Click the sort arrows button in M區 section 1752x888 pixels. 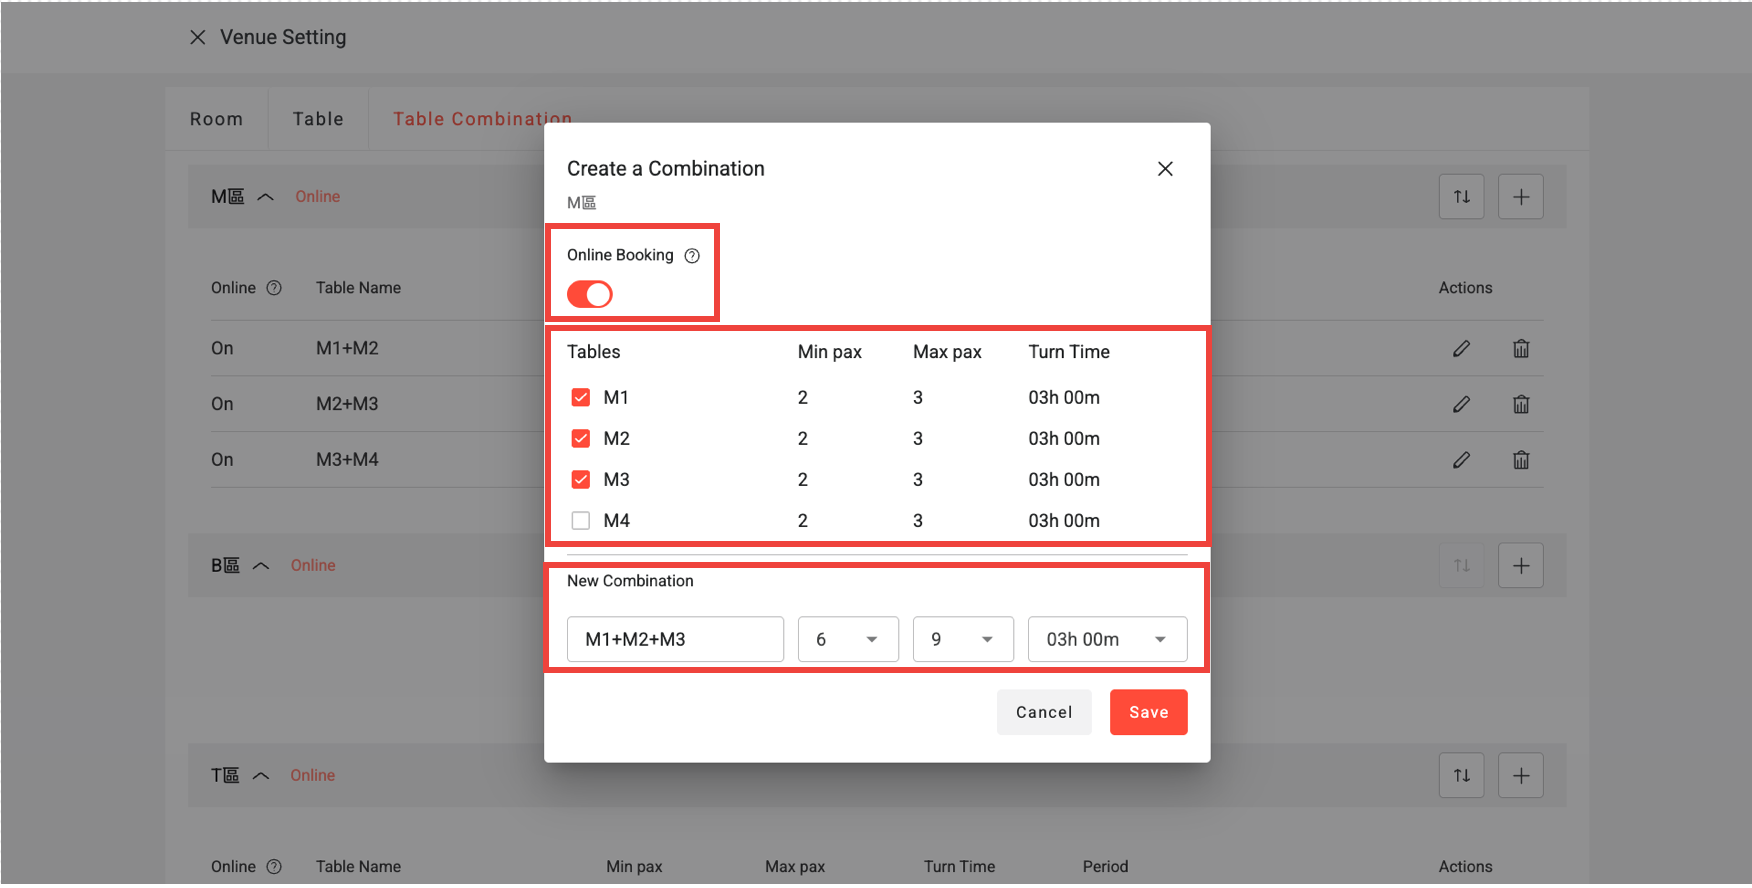pos(1461,197)
